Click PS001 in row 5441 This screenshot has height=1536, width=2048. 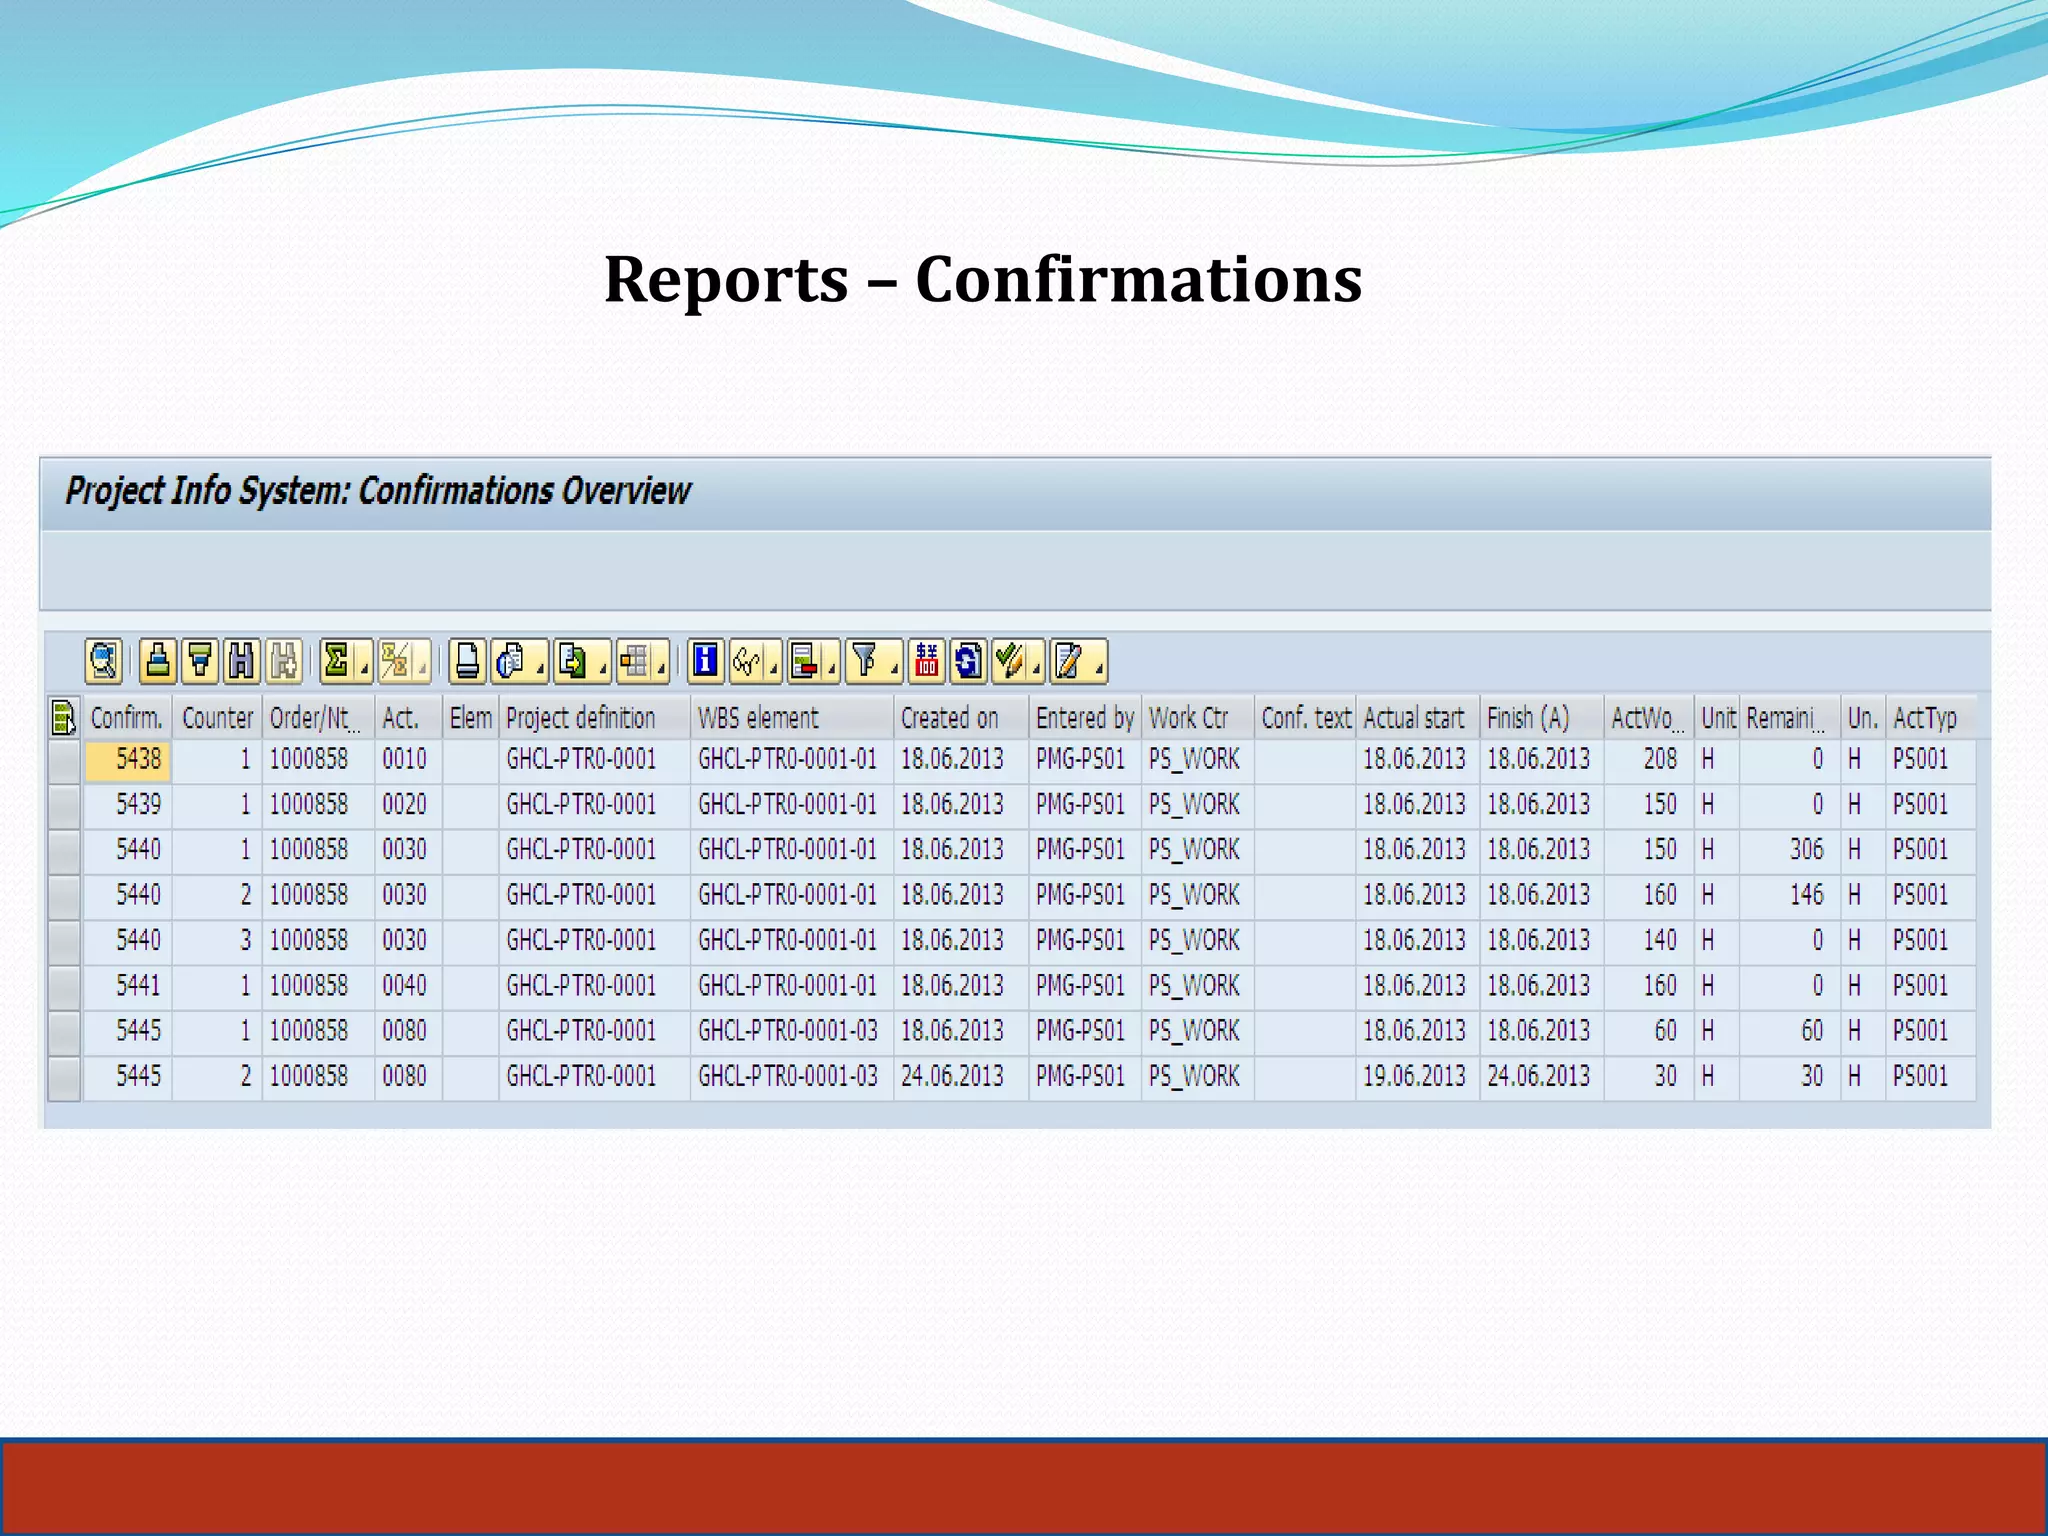pos(1921,986)
